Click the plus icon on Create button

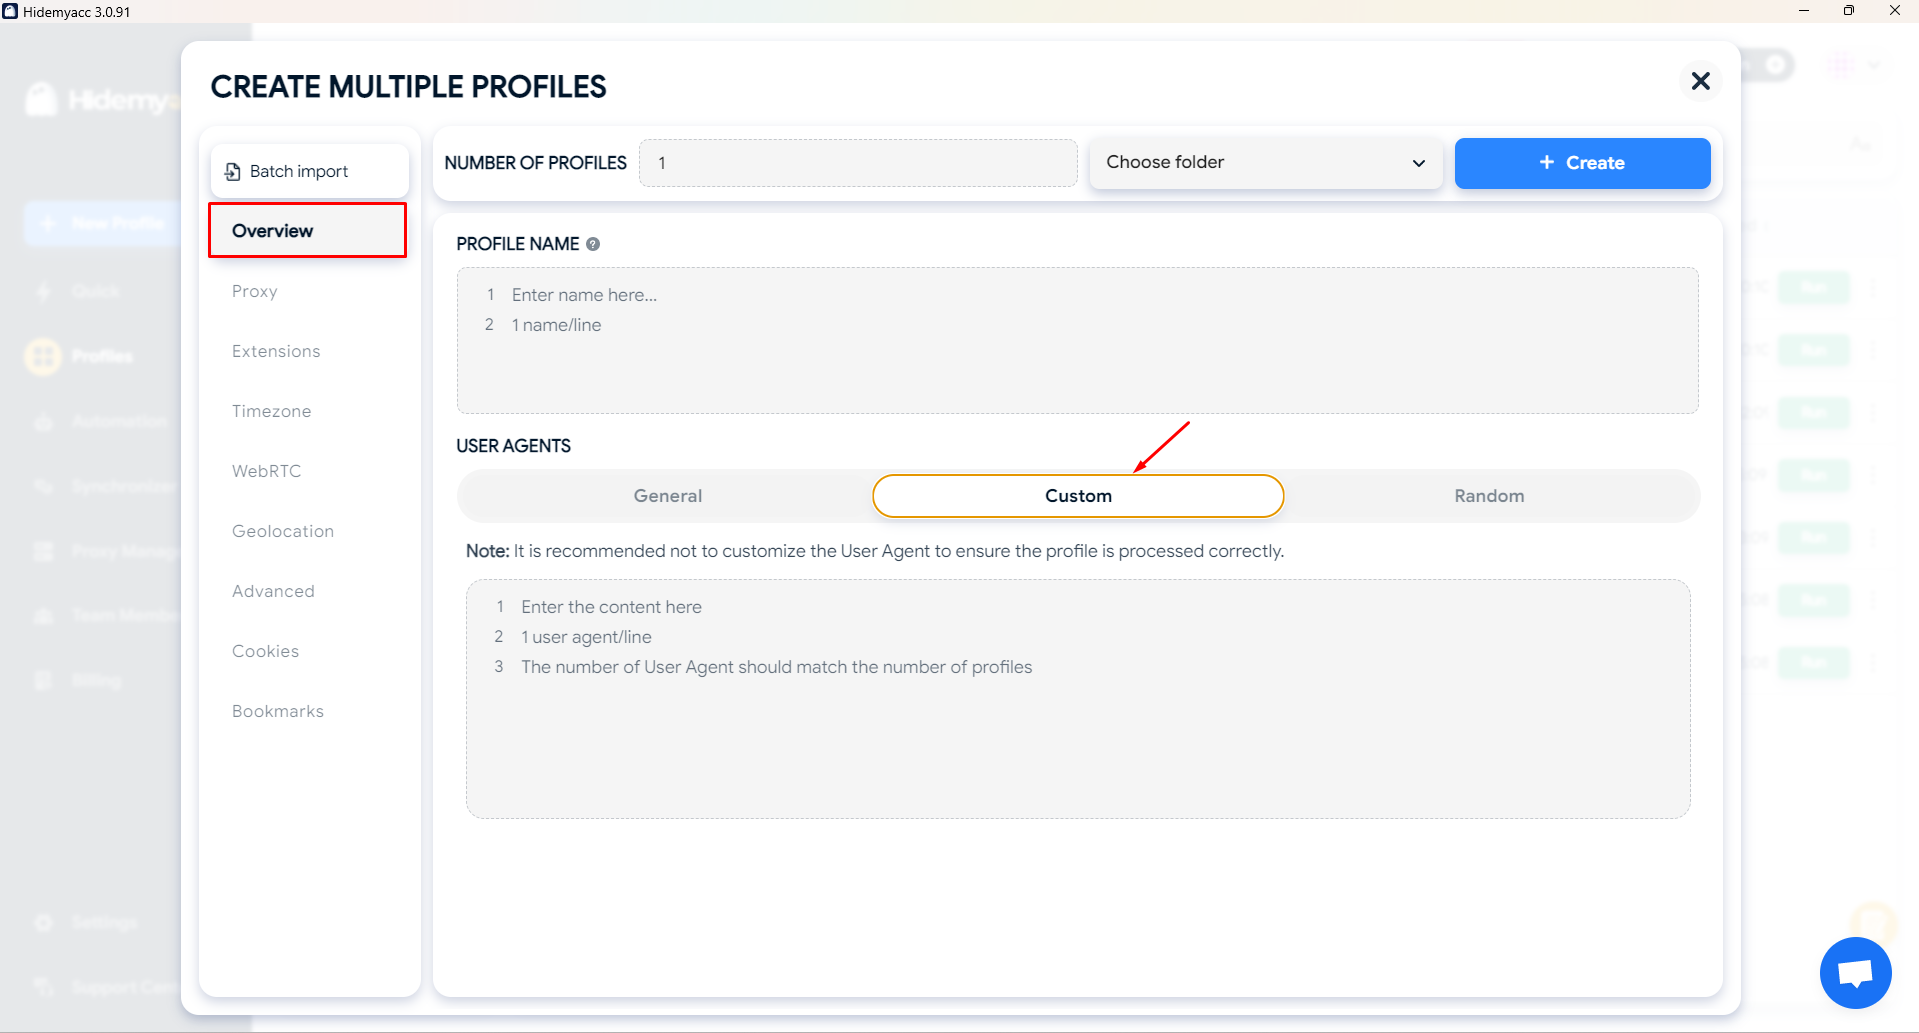(x=1546, y=162)
